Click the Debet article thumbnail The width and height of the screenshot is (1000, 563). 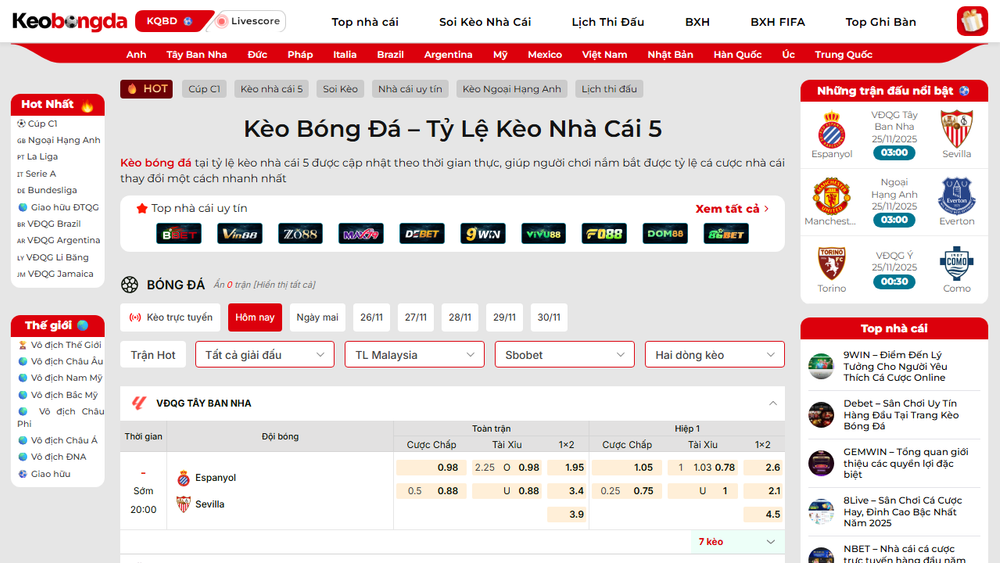point(821,415)
